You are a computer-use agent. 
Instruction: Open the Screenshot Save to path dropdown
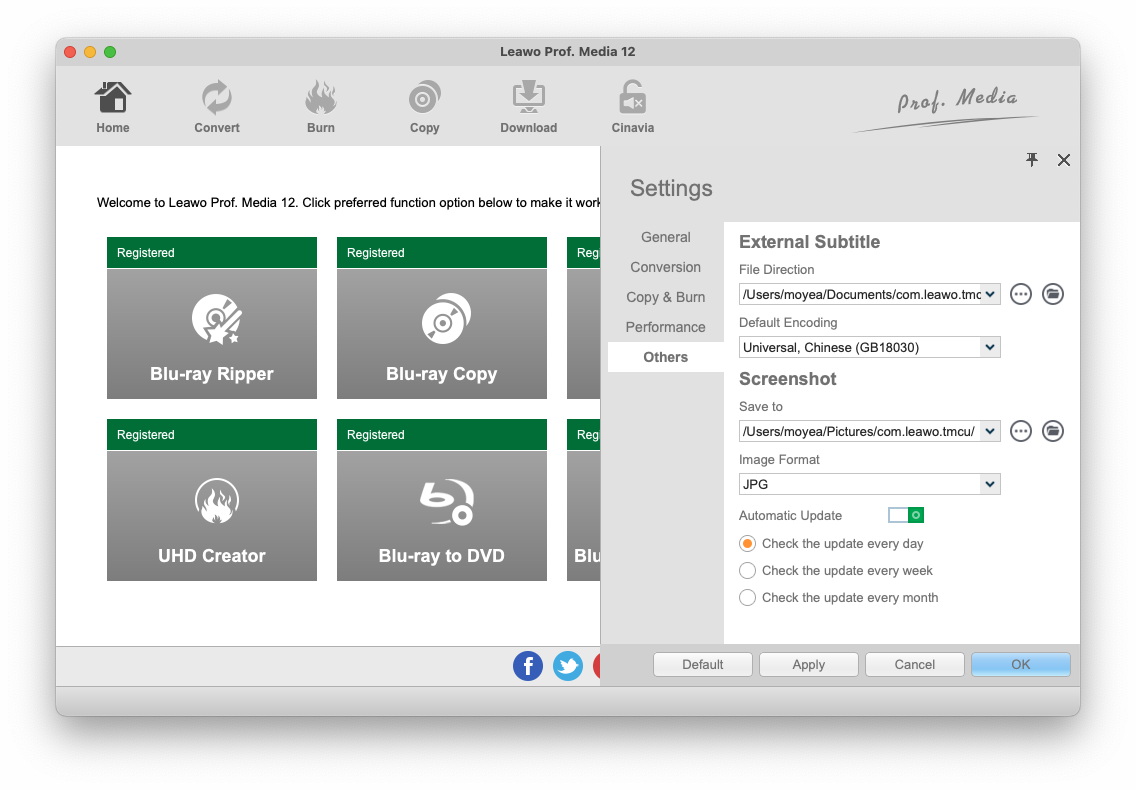pos(989,431)
